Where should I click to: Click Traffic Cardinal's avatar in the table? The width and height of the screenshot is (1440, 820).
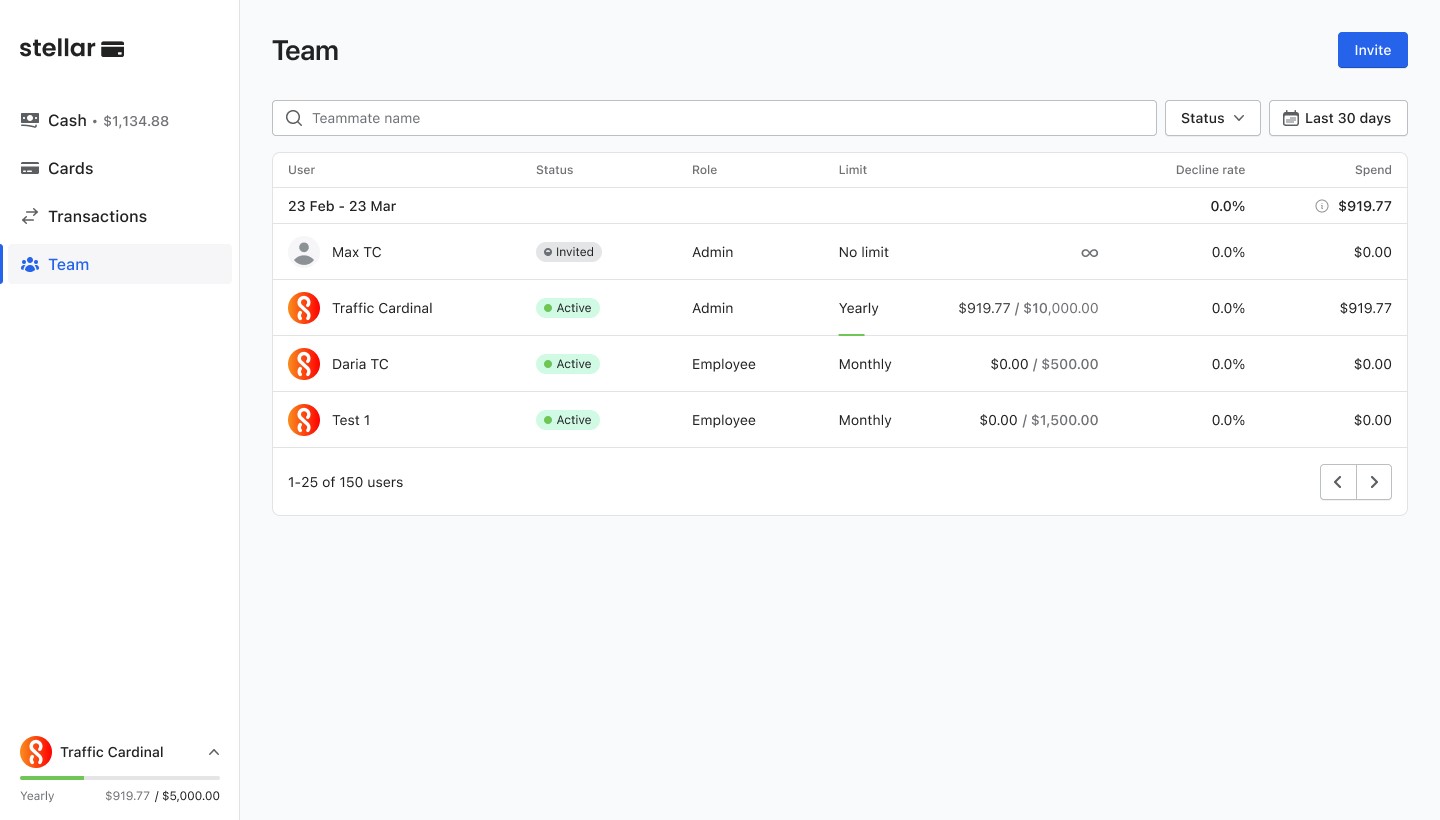(x=304, y=308)
